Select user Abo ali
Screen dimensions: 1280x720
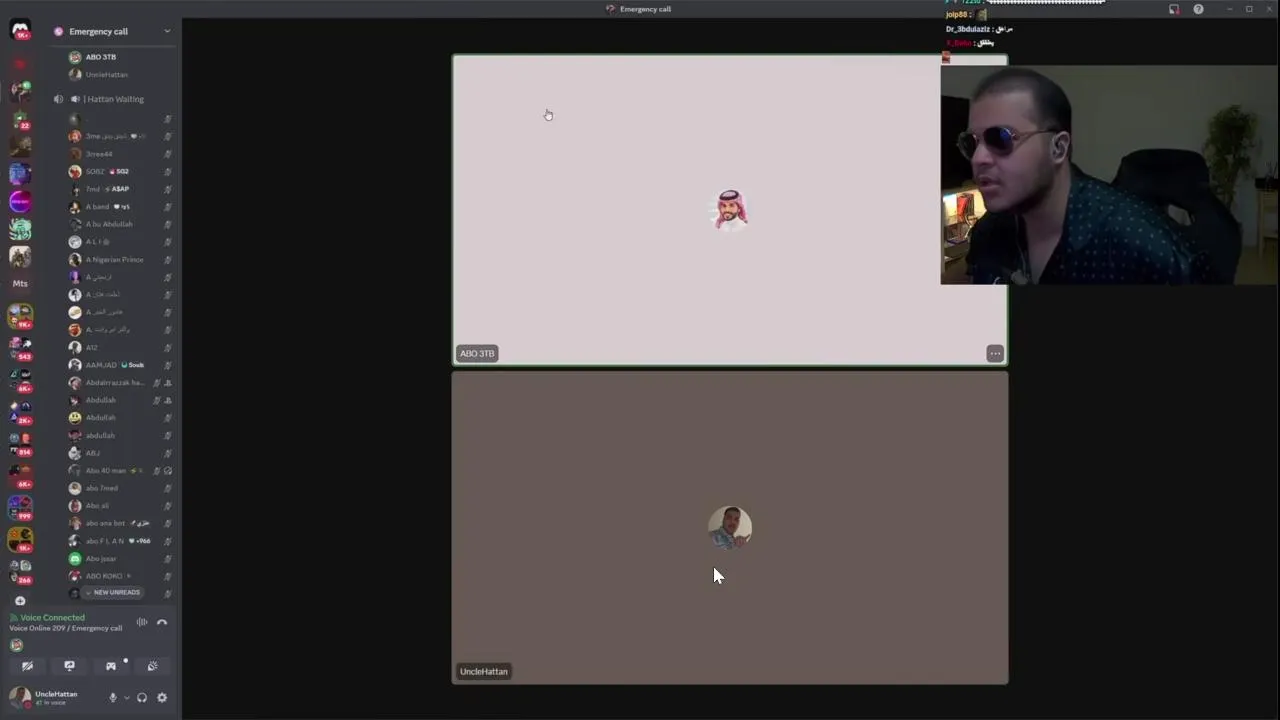point(118,506)
